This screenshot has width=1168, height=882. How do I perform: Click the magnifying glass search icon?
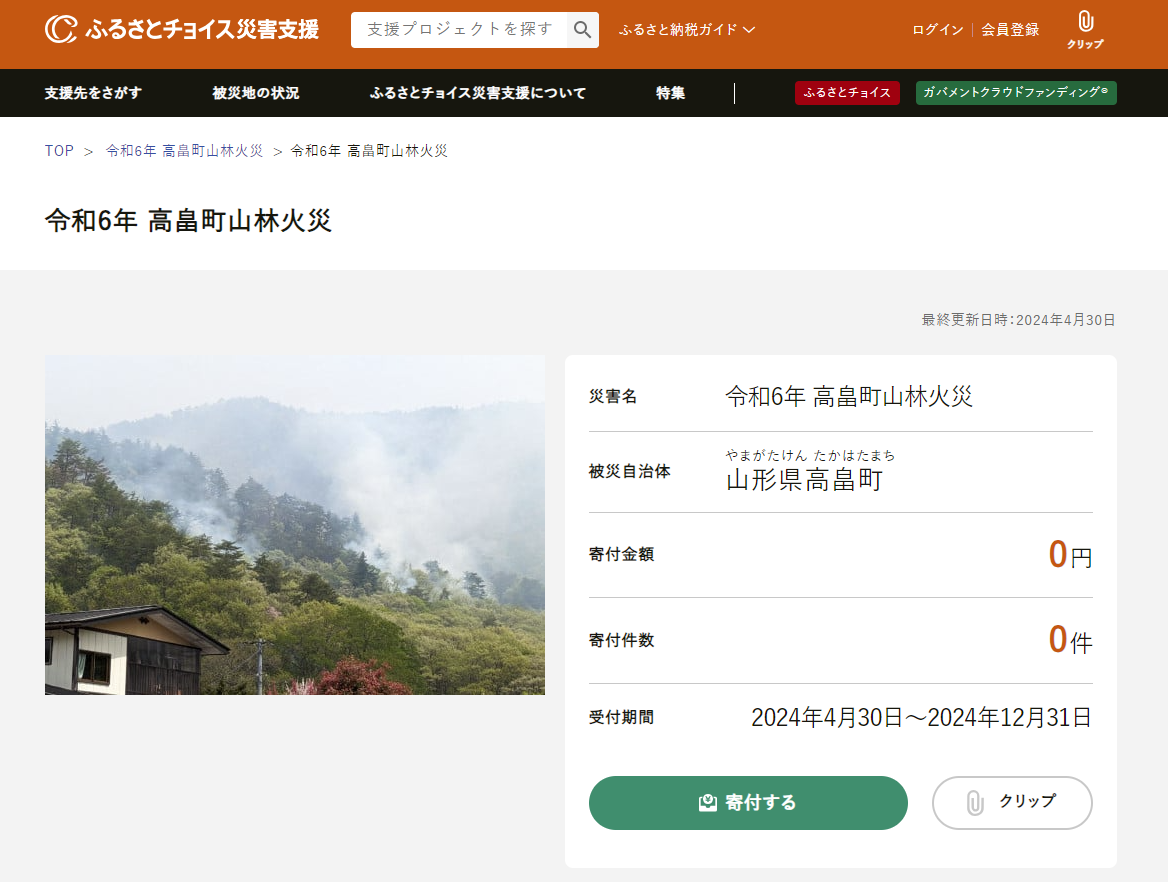pyautogui.click(x=582, y=30)
